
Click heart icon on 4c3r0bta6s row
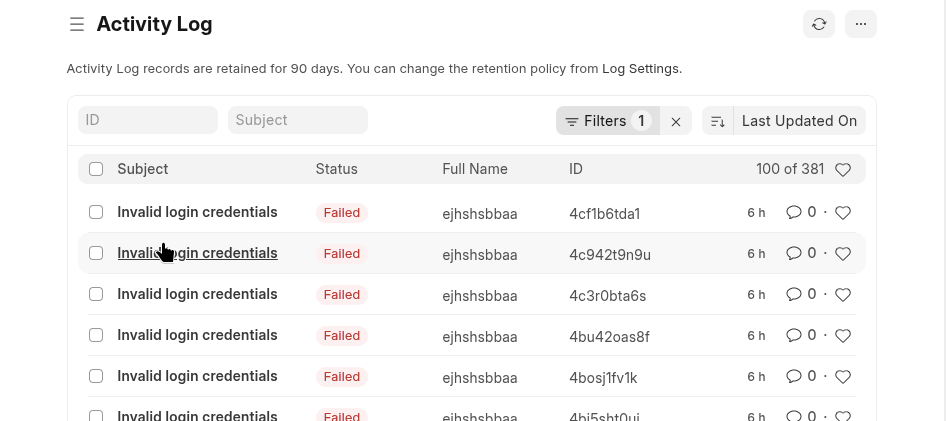[x=843, y=295]
